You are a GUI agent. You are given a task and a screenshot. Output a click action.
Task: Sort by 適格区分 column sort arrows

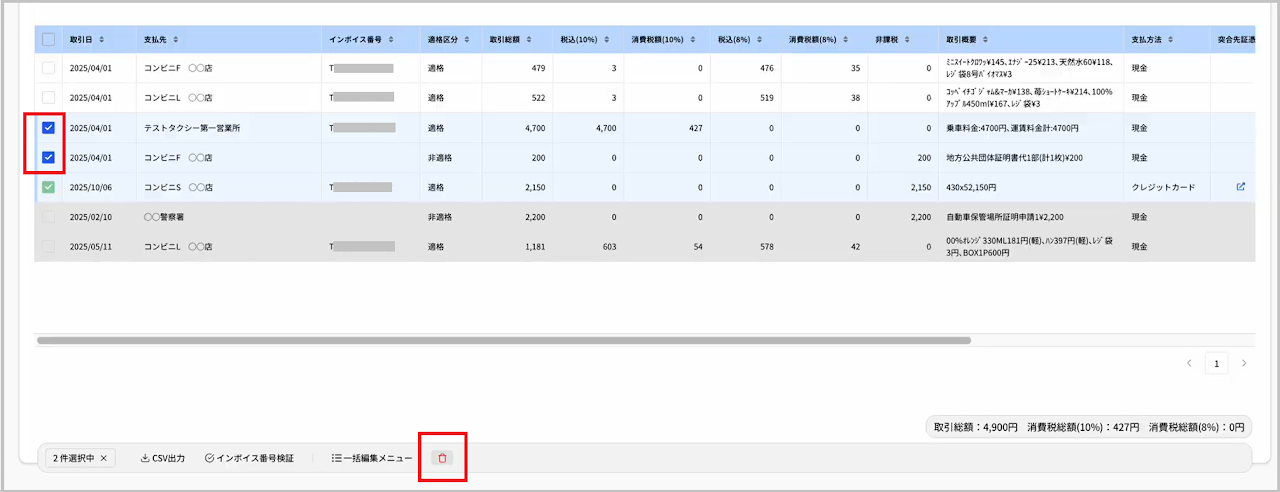(466, 40)
